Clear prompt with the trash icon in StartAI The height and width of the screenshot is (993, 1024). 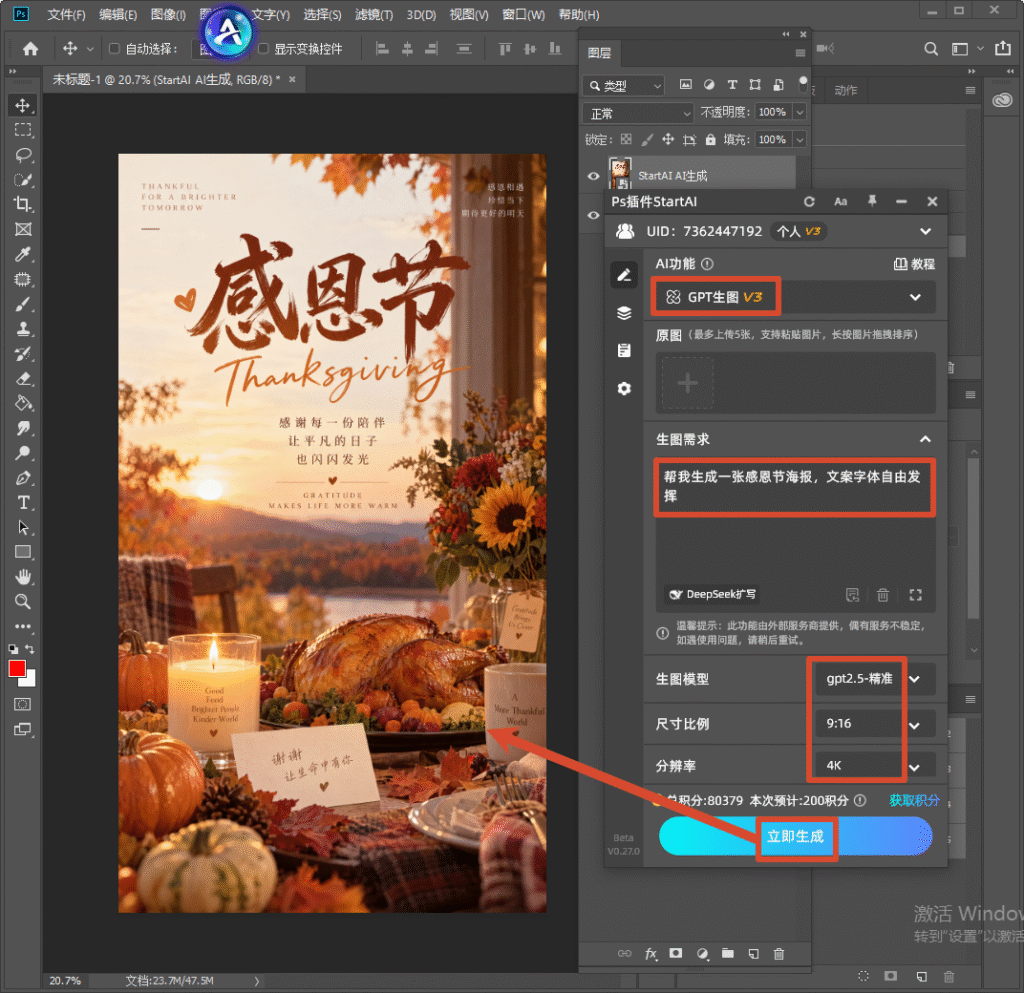pos(883,595)
